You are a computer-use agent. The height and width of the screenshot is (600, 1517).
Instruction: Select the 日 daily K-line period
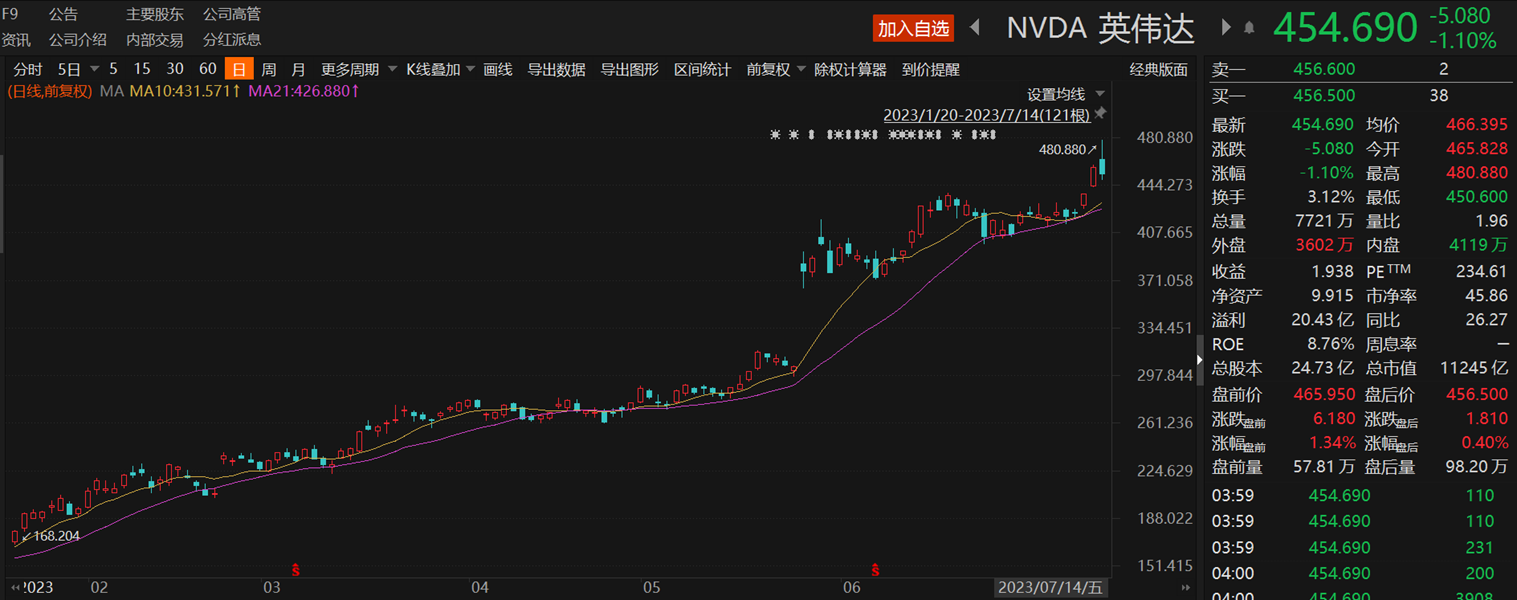(239, 69)
